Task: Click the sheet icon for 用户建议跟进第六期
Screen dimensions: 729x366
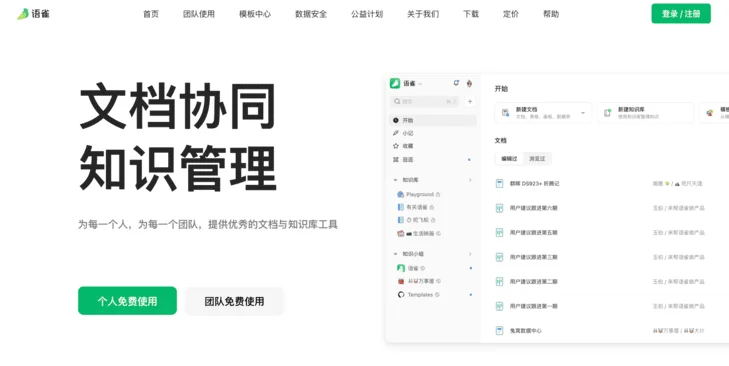Action: [499, 208]
